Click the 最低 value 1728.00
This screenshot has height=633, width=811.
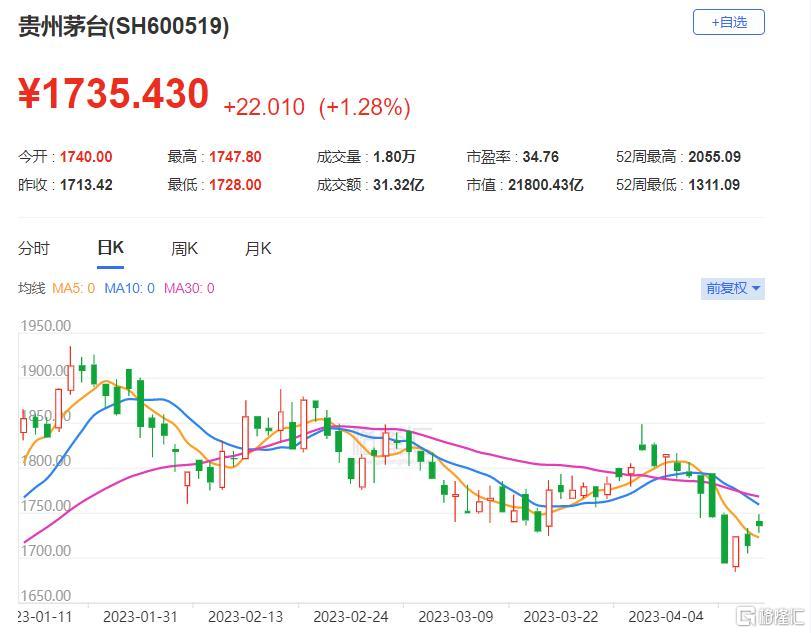coord(235,185)
